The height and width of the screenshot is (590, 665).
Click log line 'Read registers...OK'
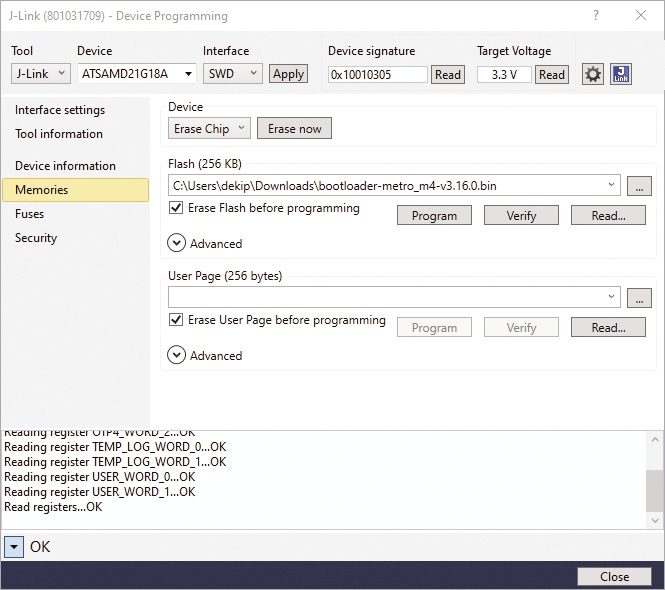tap(53, 507)
